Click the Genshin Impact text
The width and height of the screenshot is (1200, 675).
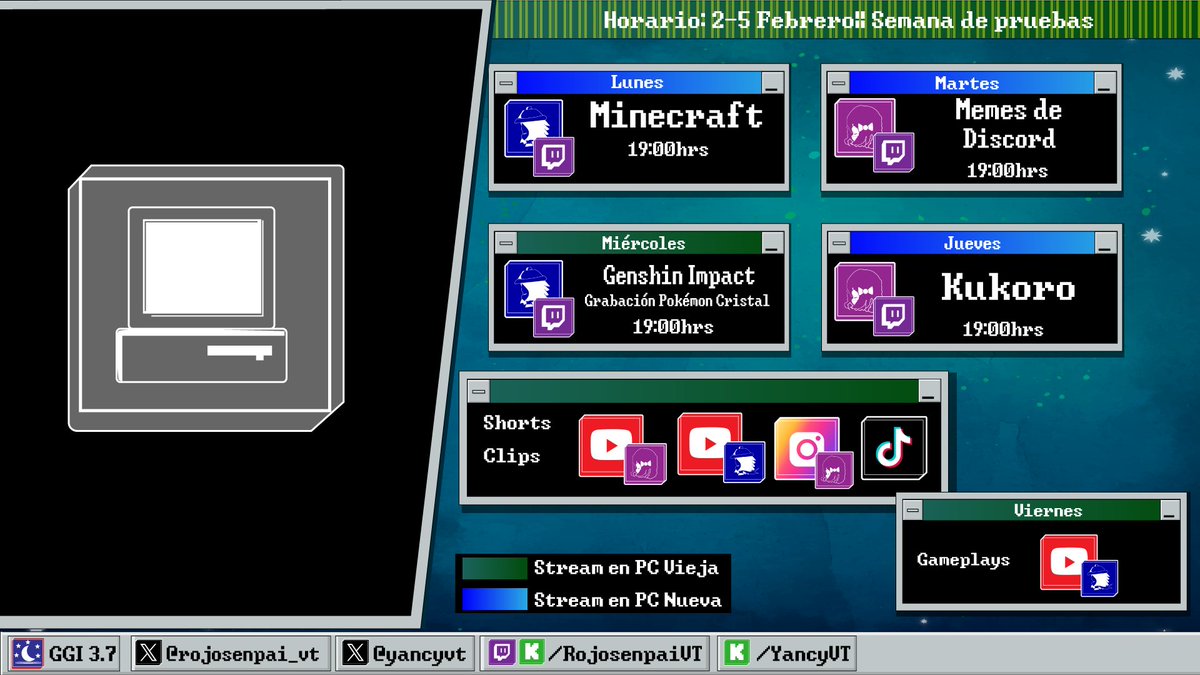click(679, 275)
